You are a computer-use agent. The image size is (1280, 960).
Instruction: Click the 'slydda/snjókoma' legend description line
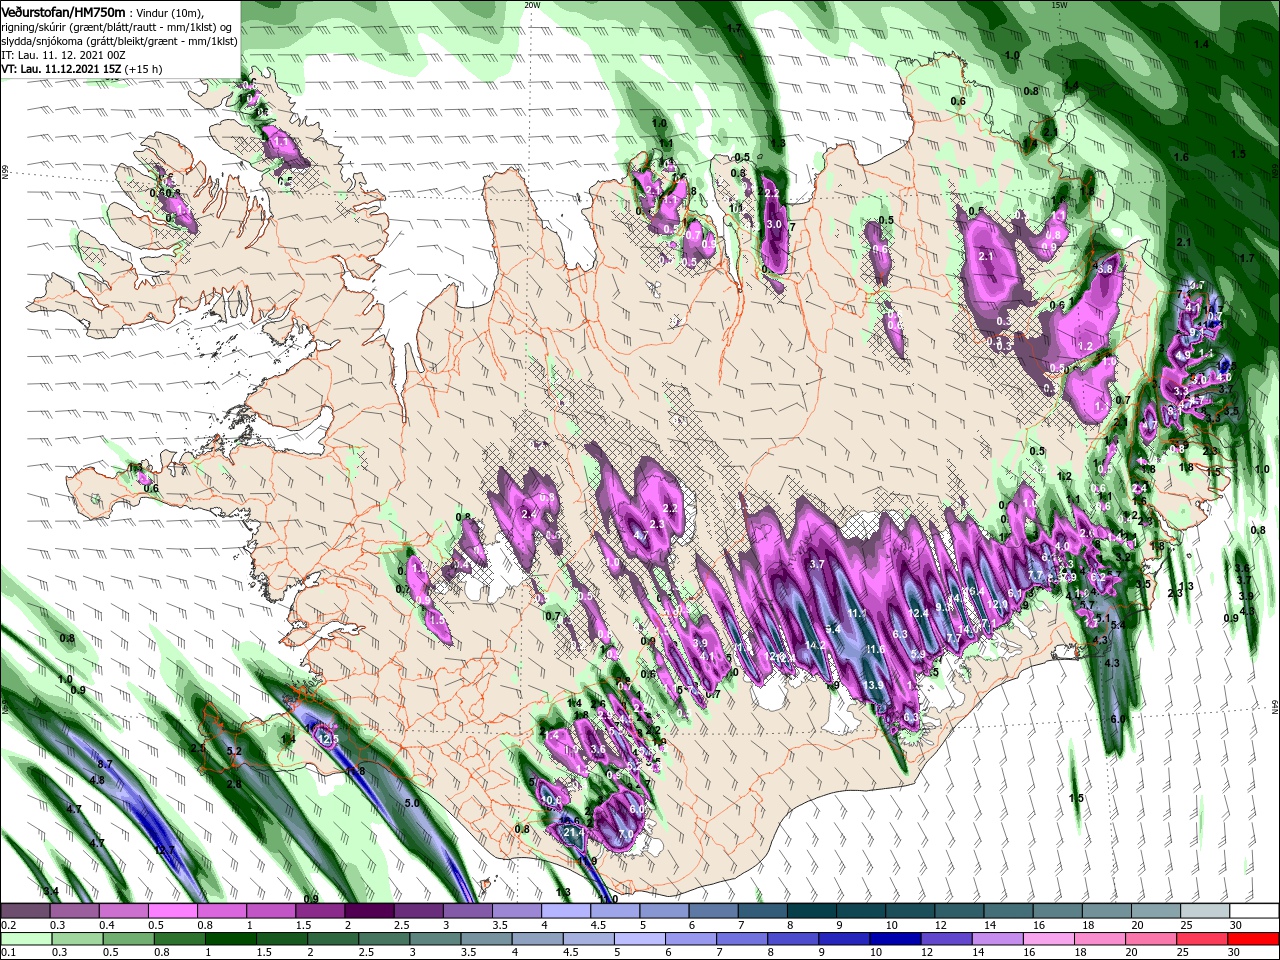[x=119, y=41]
